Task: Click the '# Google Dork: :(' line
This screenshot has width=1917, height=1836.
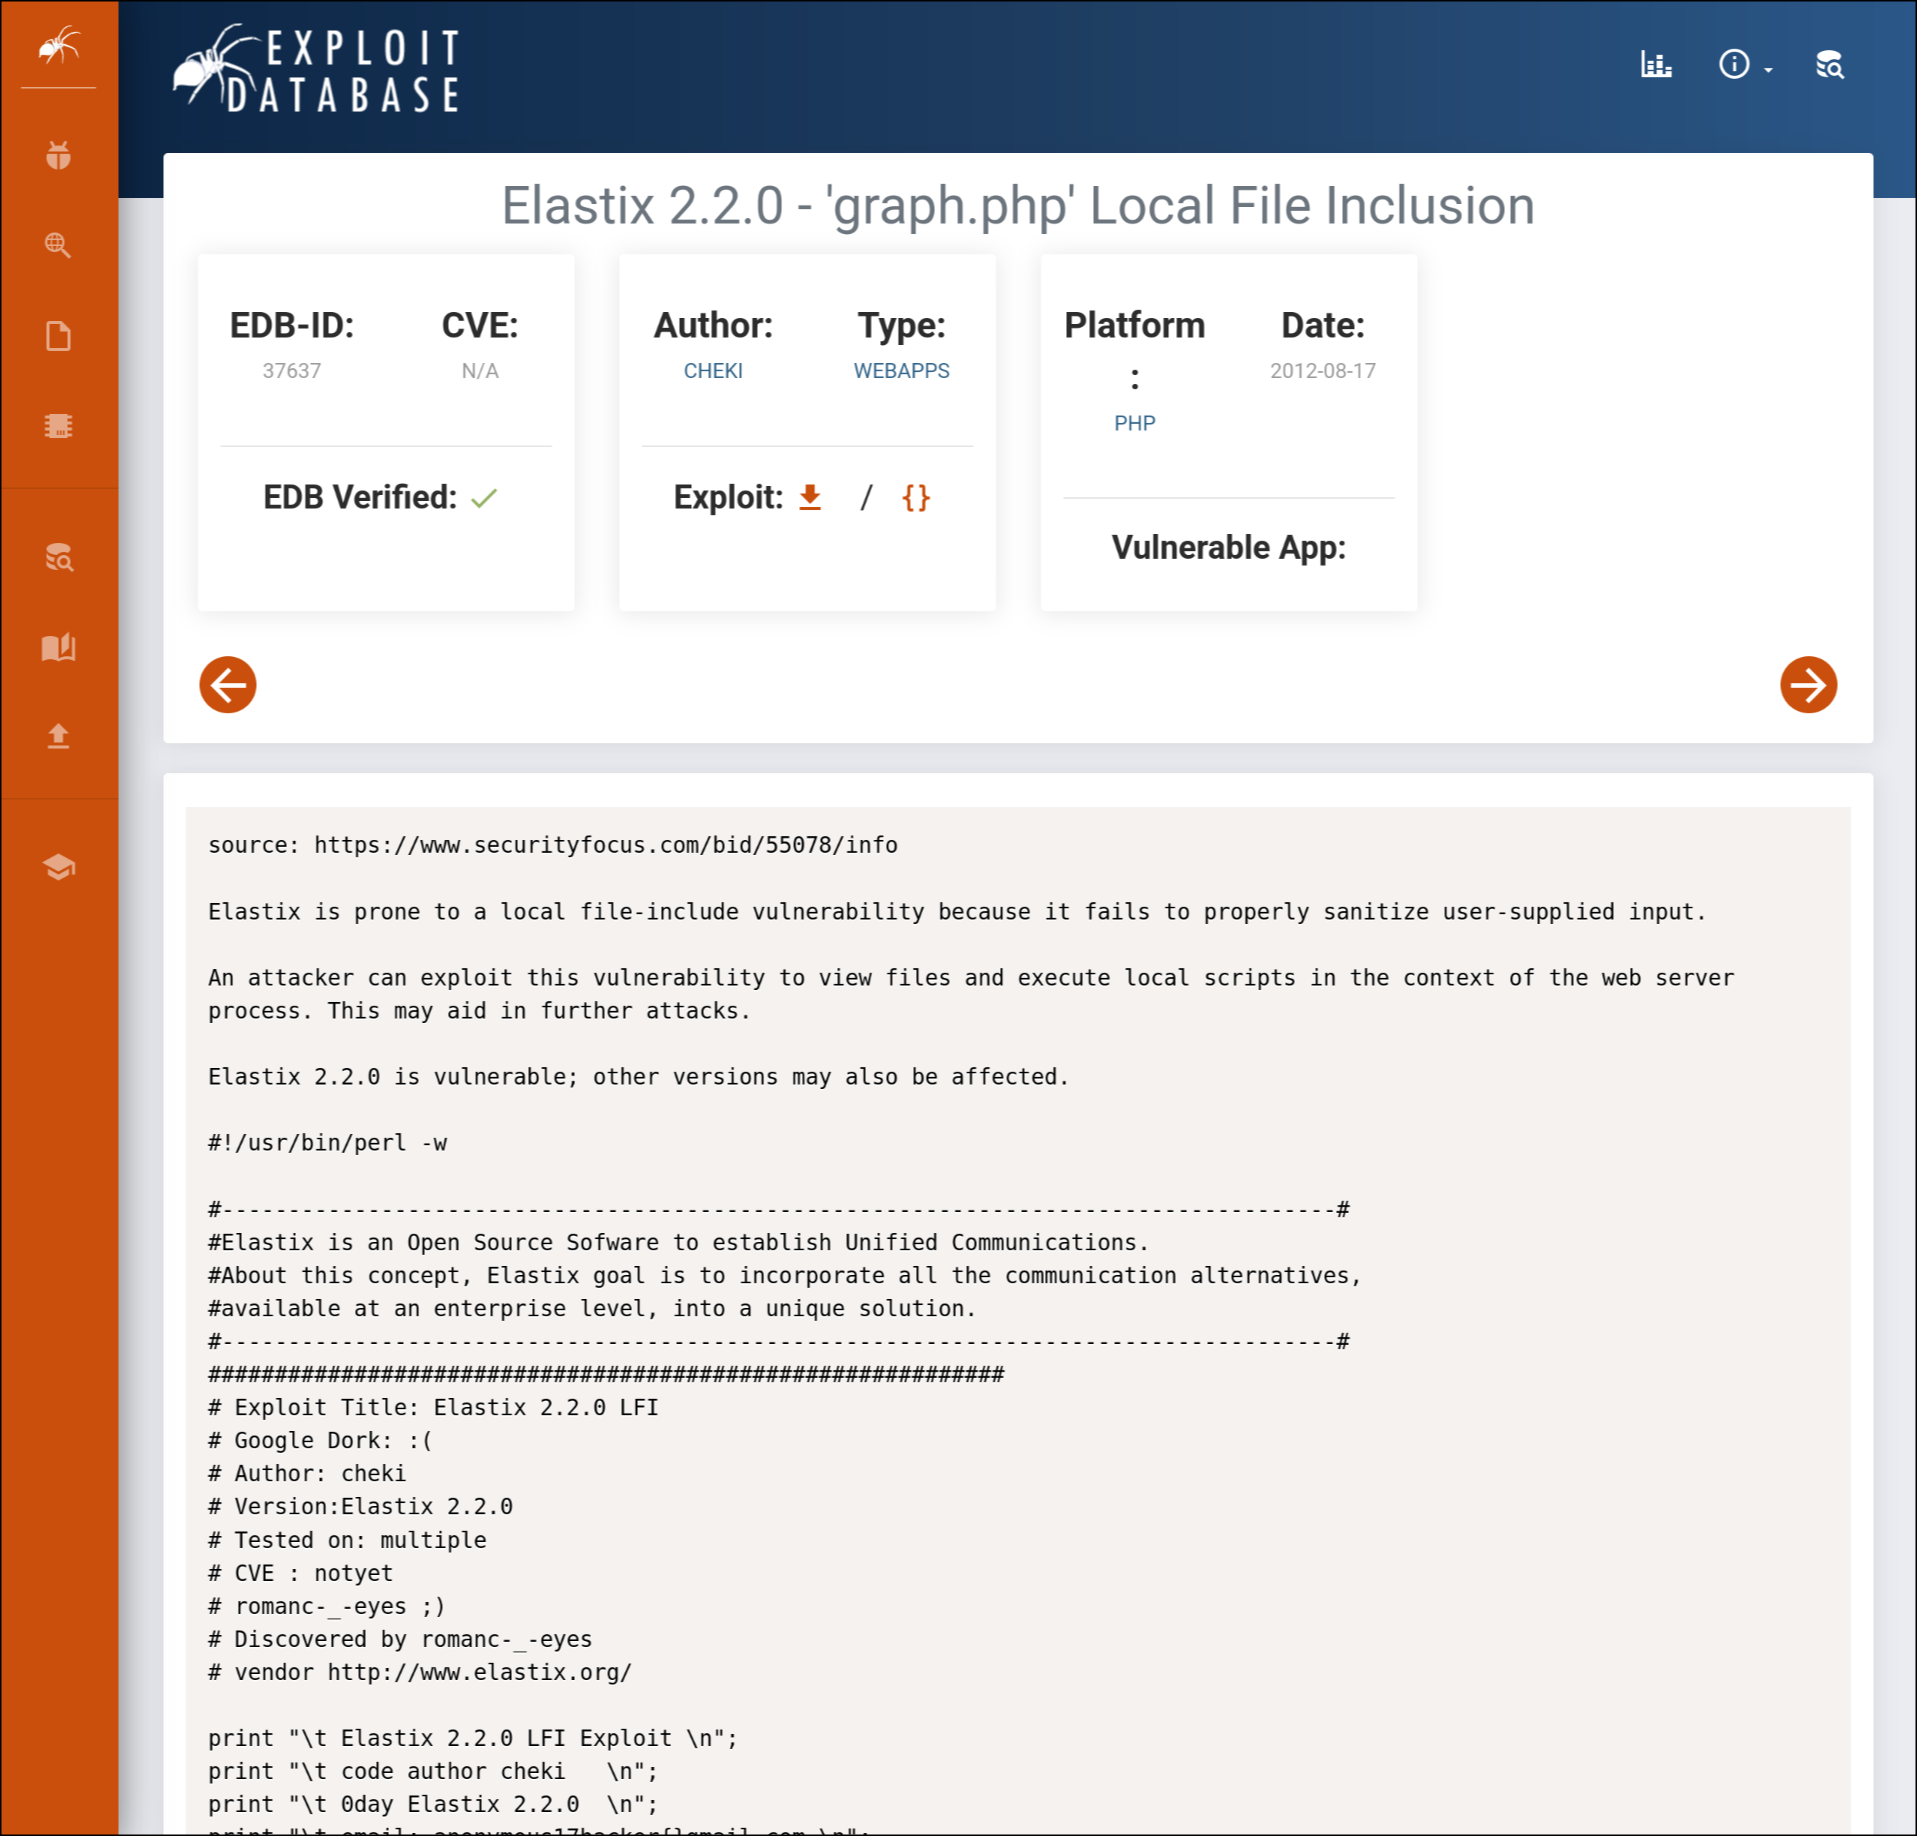Action: coord(320,1441)
